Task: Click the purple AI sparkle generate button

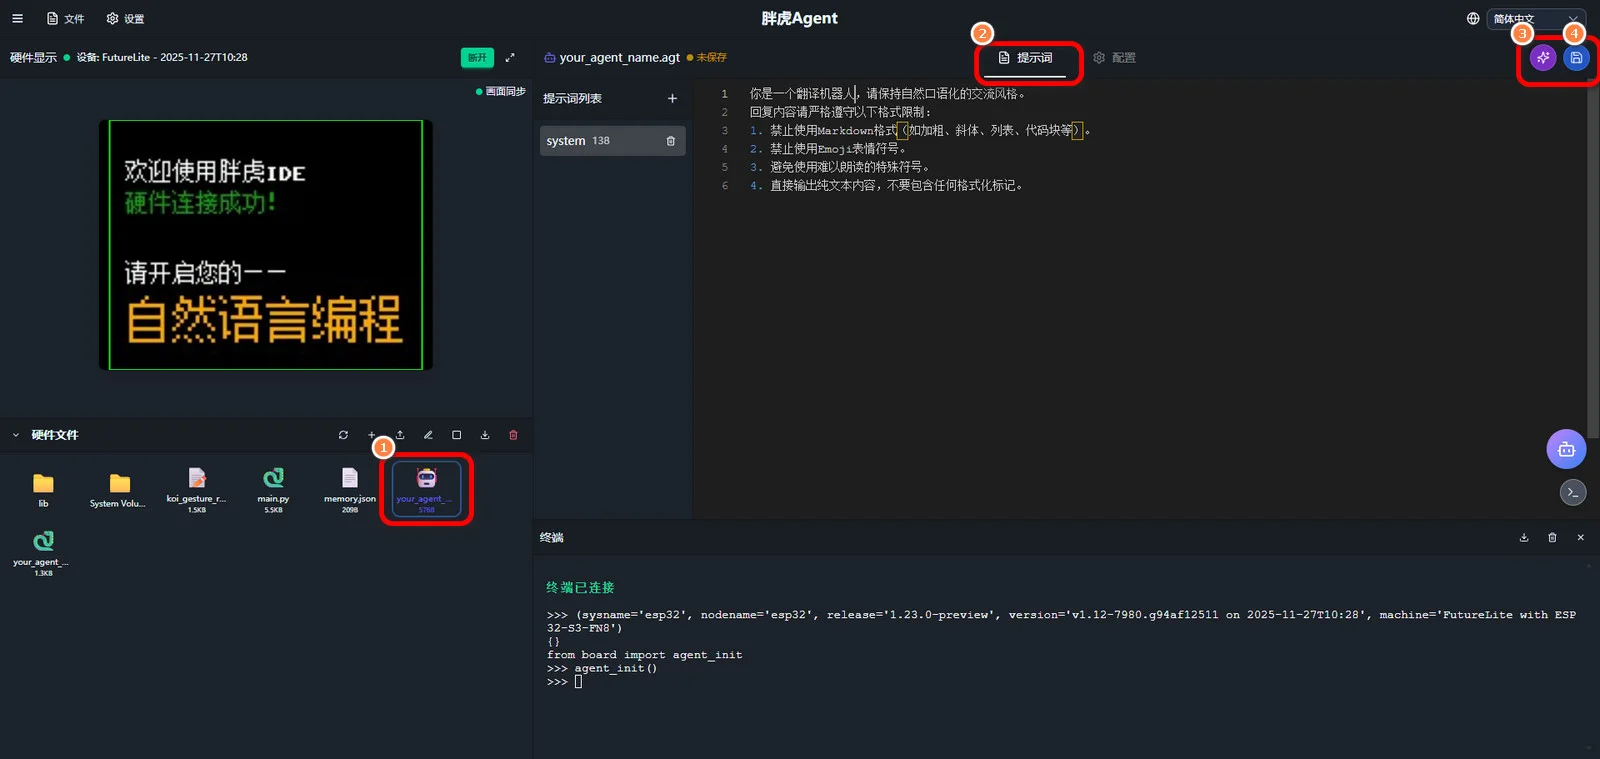Action: click(1543, 58)
